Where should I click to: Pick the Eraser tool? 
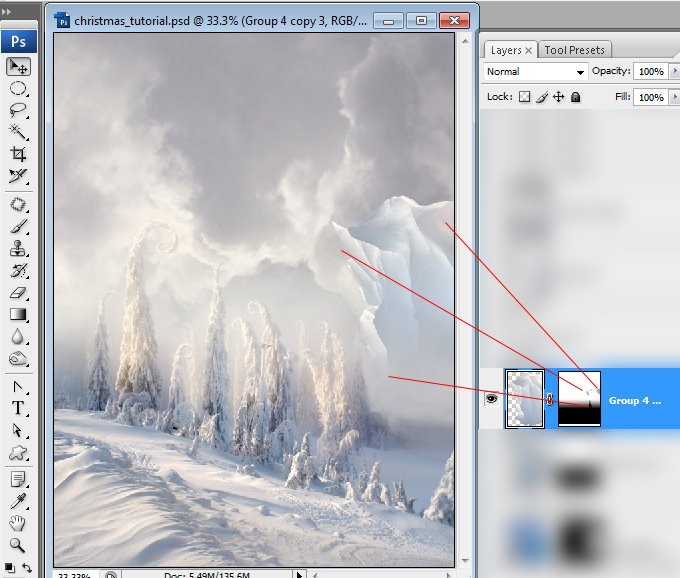[18, 293]
